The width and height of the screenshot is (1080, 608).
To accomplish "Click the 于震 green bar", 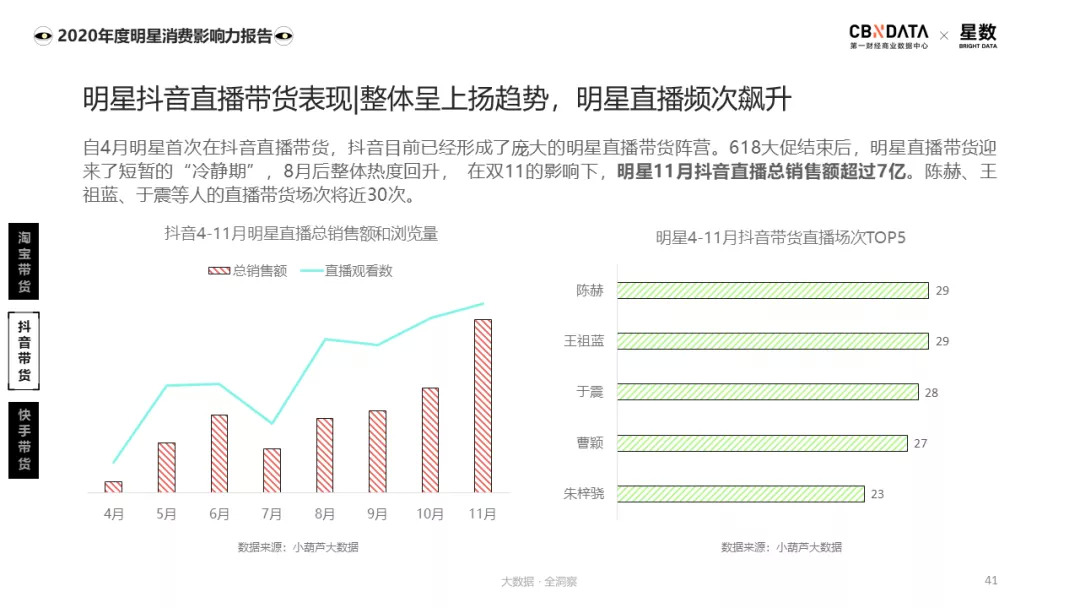I will 768,392.
